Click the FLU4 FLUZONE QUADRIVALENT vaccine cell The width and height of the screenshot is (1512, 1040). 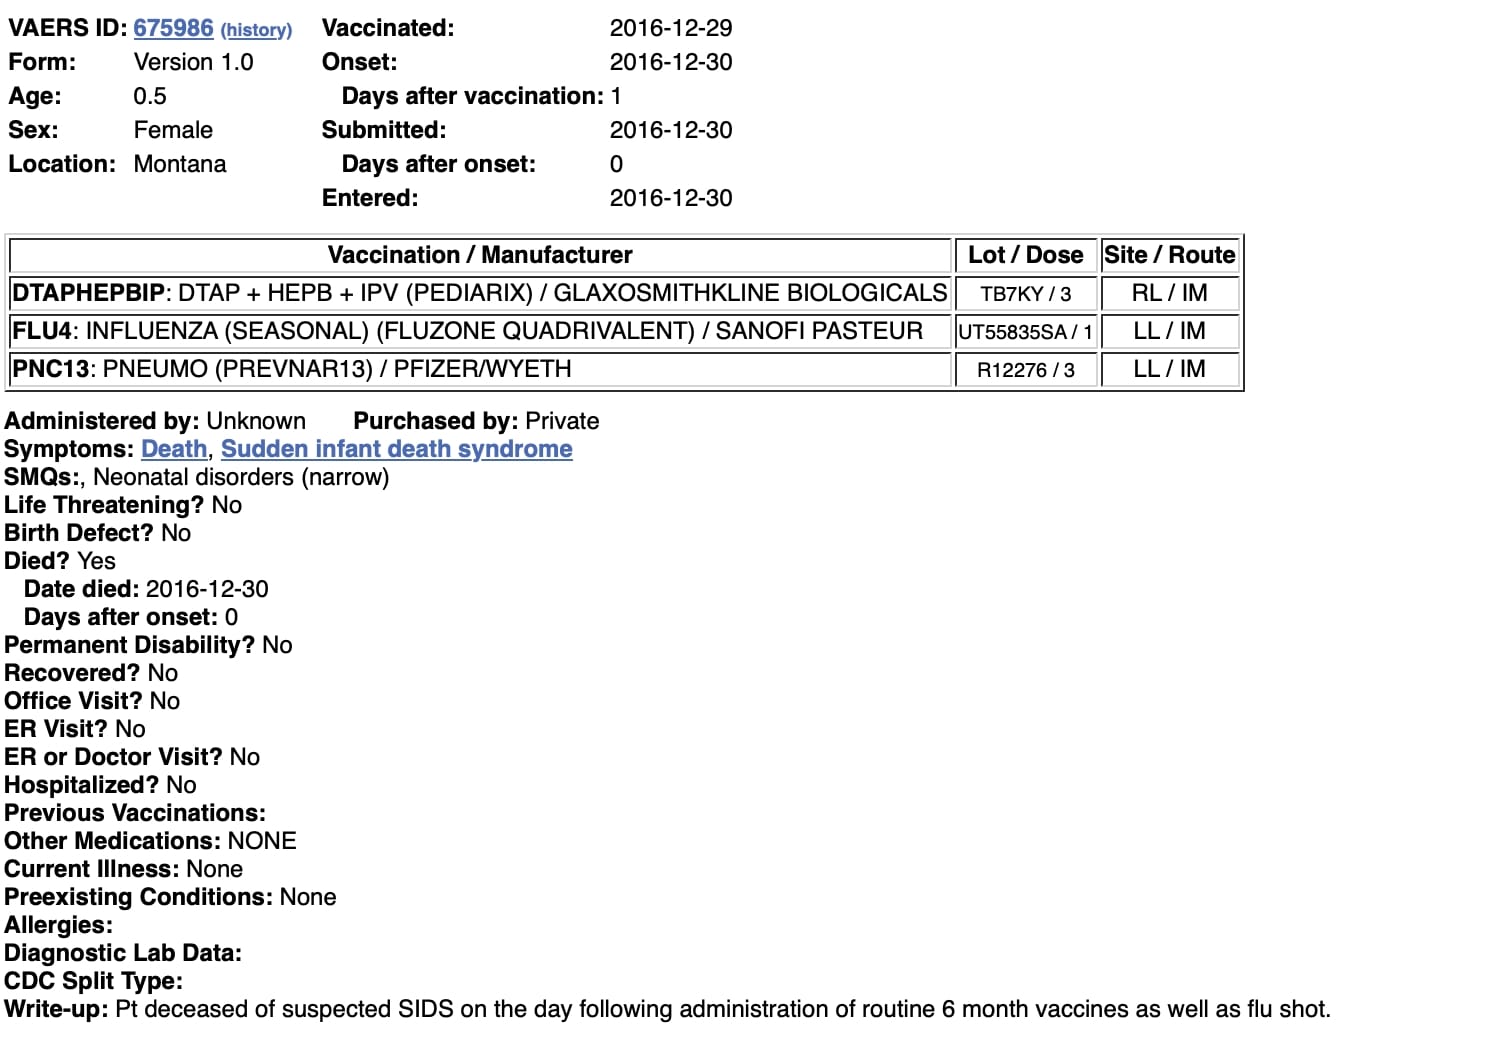480,331
